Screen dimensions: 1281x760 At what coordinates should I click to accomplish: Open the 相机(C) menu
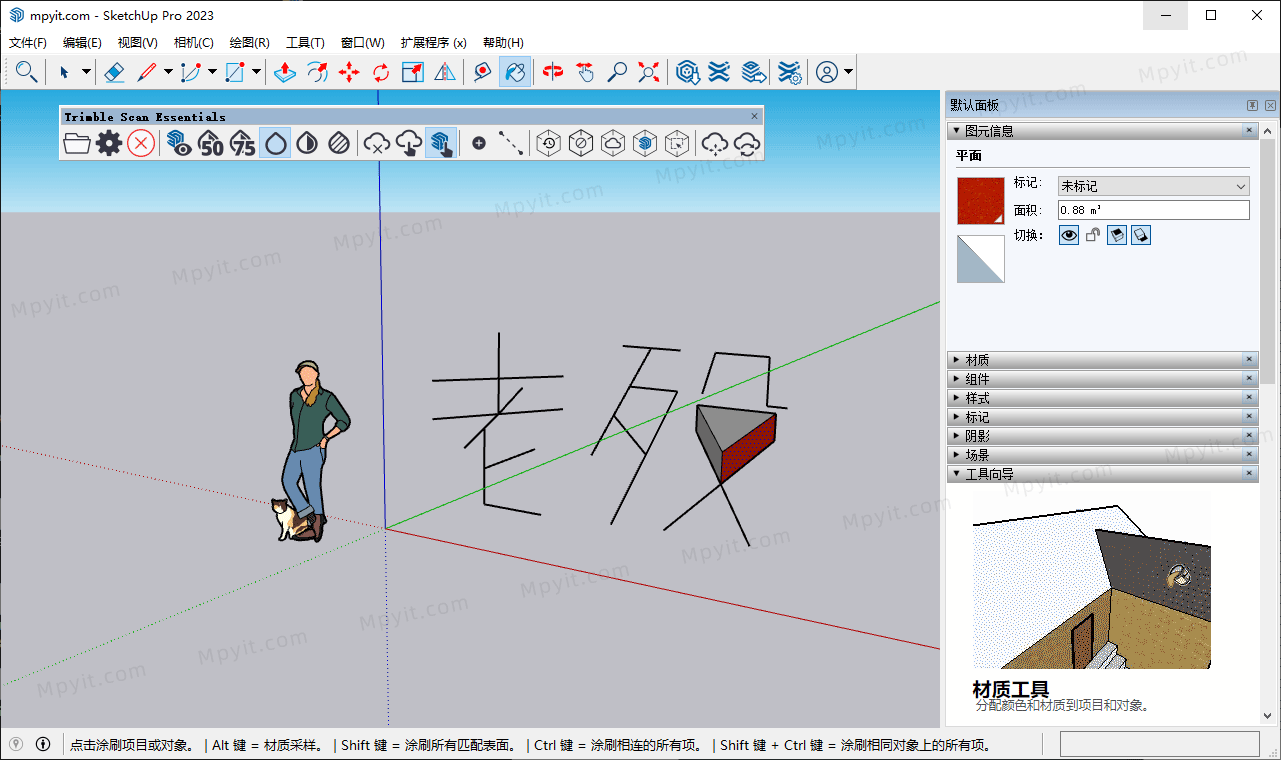194,43
